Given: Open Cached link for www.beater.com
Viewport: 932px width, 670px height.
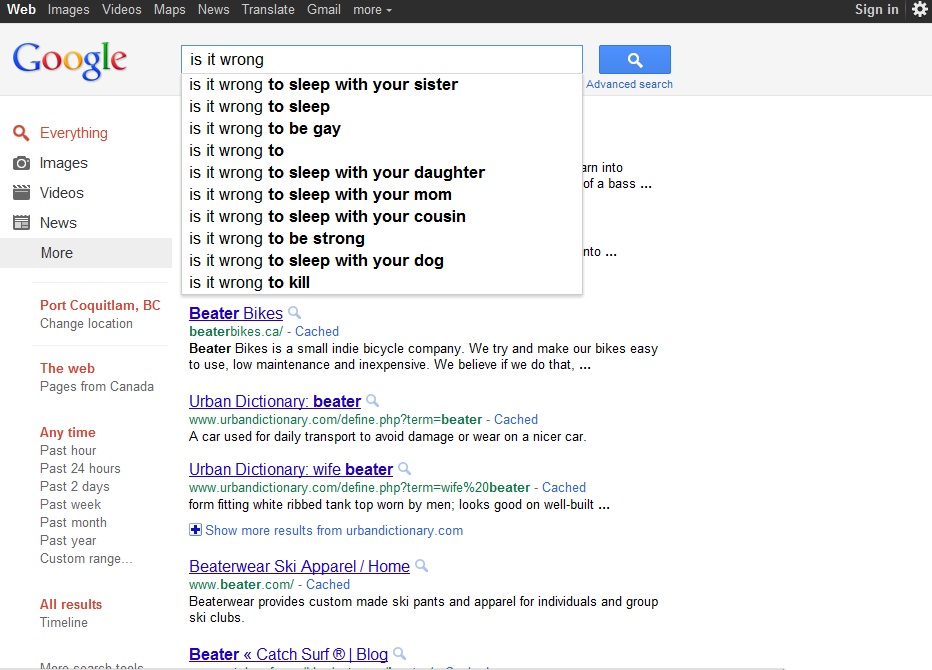Looking at the screenshot, I should click(328, 584).
